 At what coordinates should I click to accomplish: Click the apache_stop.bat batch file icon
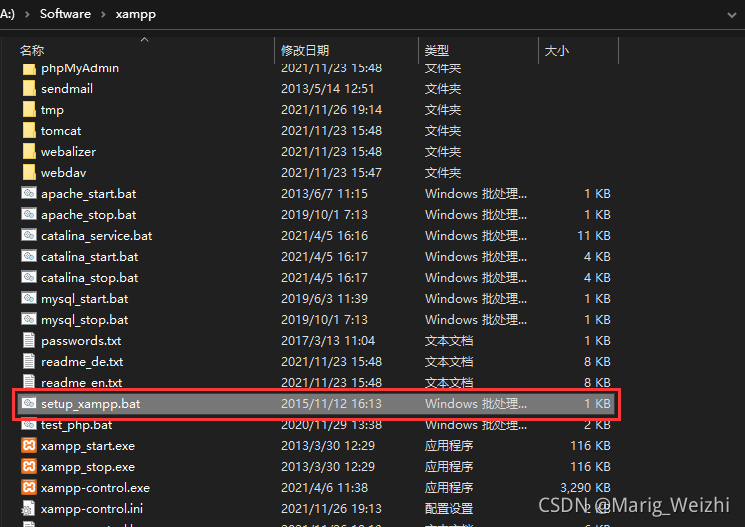29,214
